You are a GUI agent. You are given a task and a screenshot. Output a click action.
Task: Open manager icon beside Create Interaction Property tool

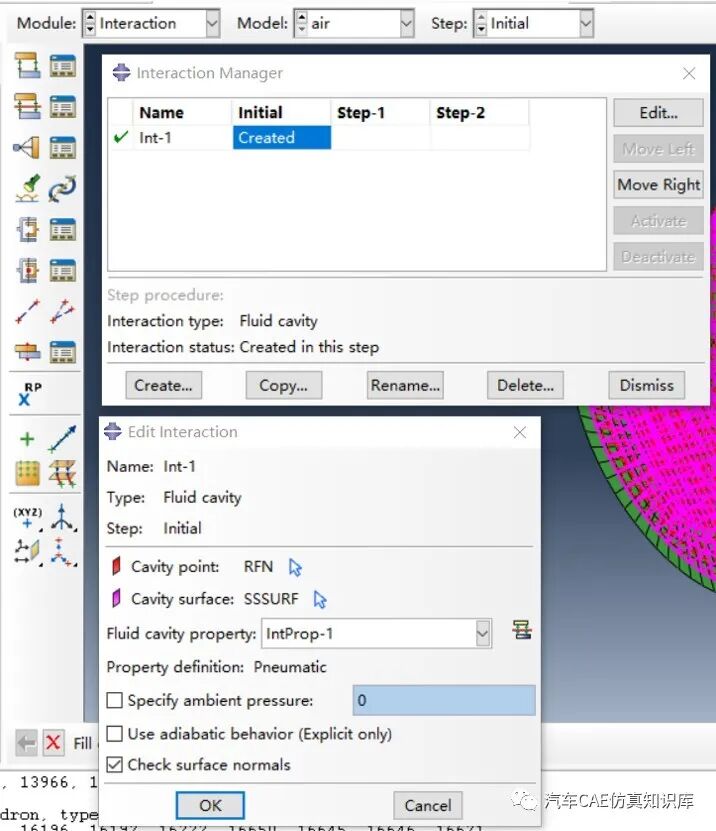(x=63, y=106)
